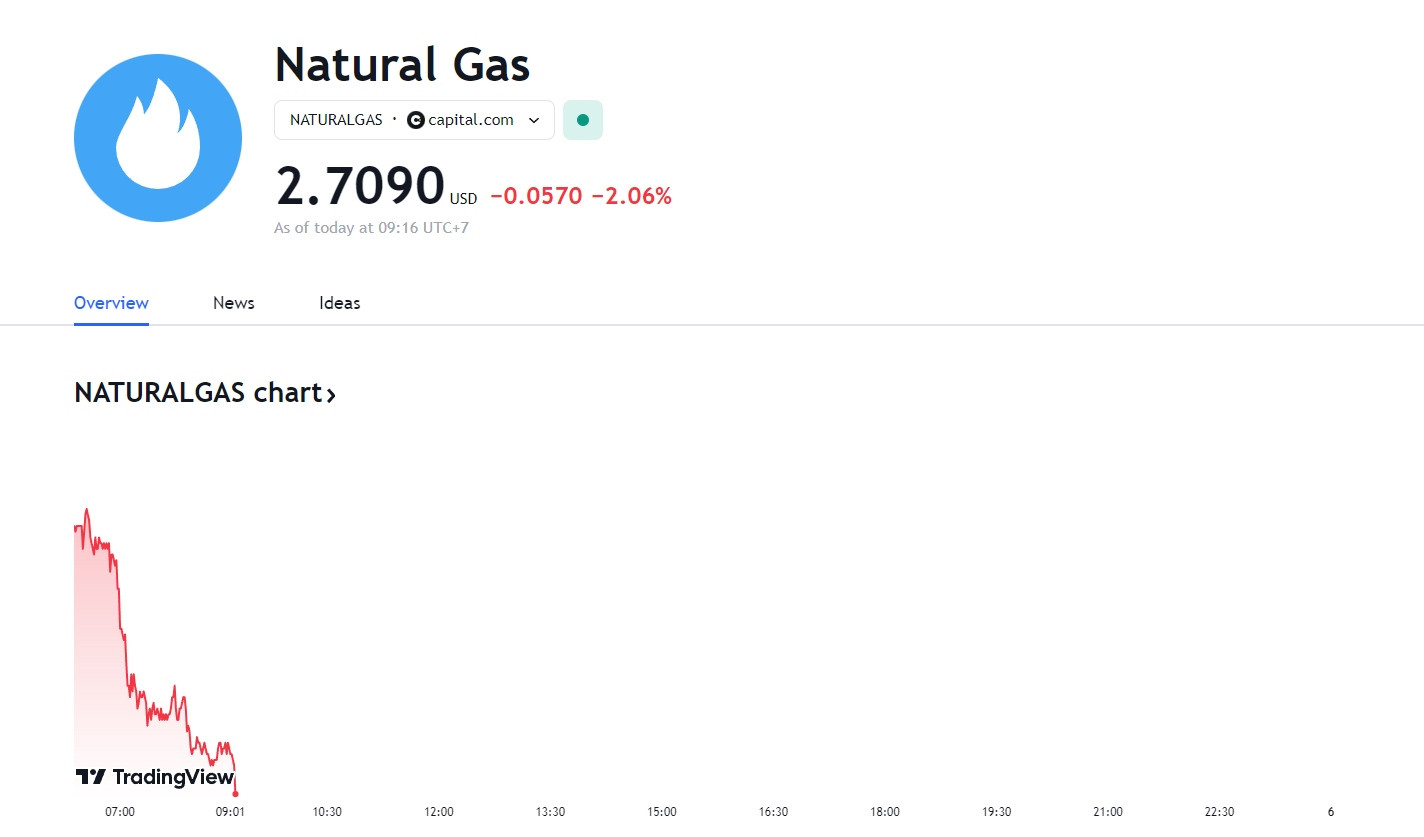Image resolution: width=1424 pixels, height=837 pixels.
Task: Click the 2.7090 price value
Action: click(360, 186)
